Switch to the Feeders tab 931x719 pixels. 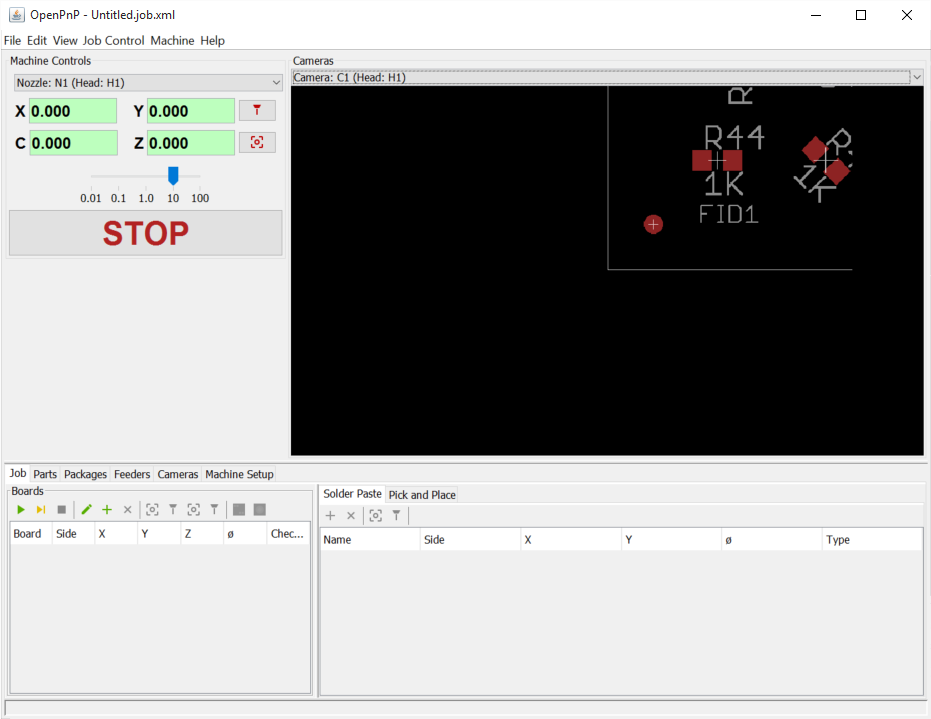coord(132,474)
